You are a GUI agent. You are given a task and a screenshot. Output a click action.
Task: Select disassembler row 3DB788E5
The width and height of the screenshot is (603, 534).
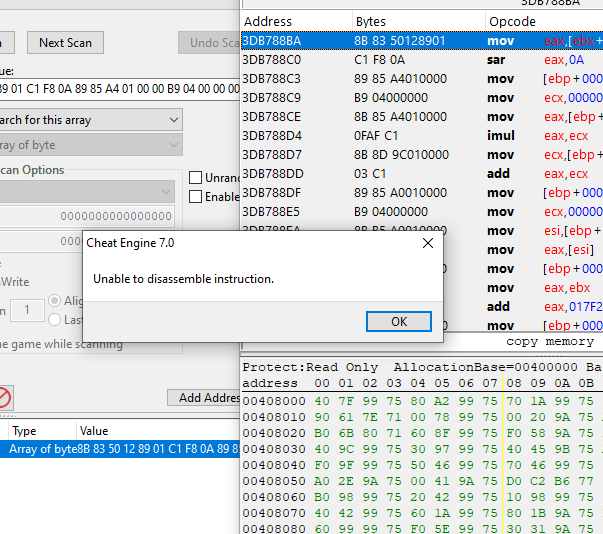coord(422,212)
